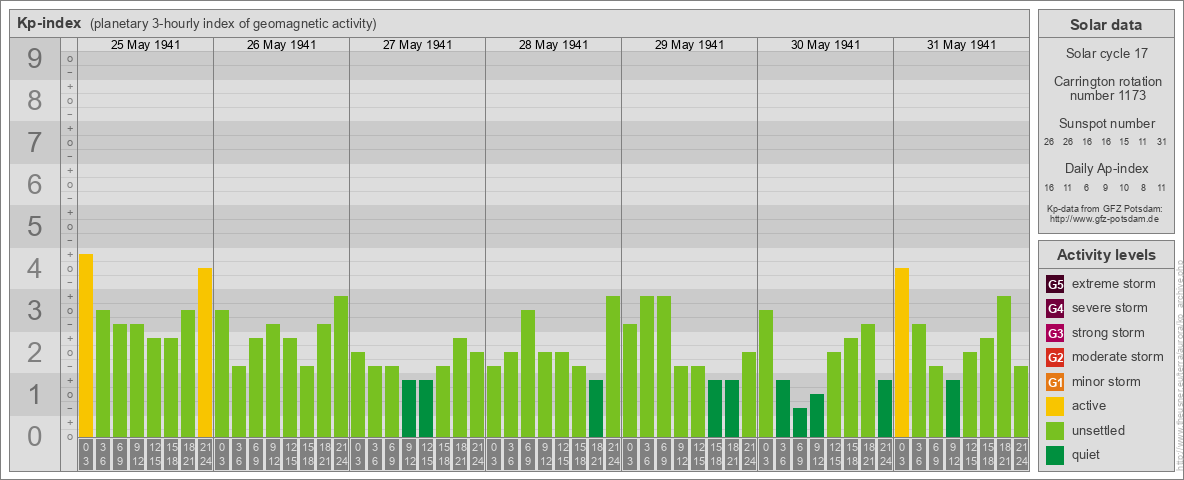Click the Daily Ap-index label
Image resolution: width=1184 pixels, height=480 pixels.
1106,168
